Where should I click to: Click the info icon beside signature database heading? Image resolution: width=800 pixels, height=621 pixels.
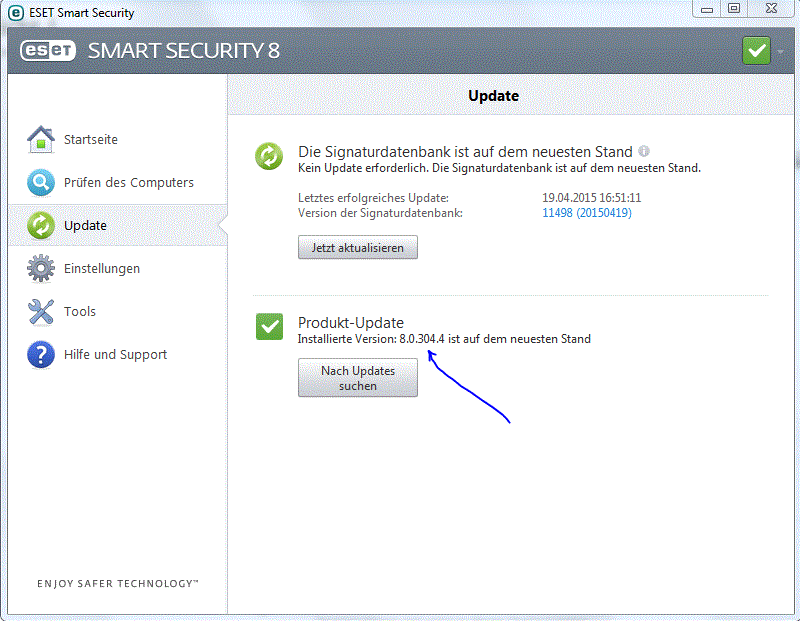coord(644,151)
